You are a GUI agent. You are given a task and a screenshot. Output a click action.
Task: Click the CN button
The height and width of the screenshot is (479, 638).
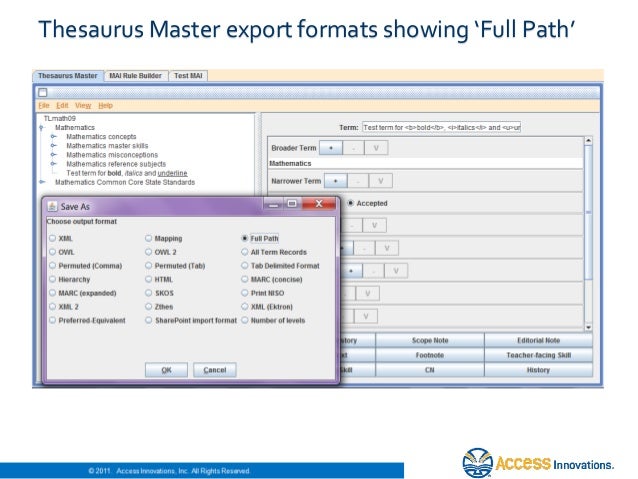click(x=430, y=370)
